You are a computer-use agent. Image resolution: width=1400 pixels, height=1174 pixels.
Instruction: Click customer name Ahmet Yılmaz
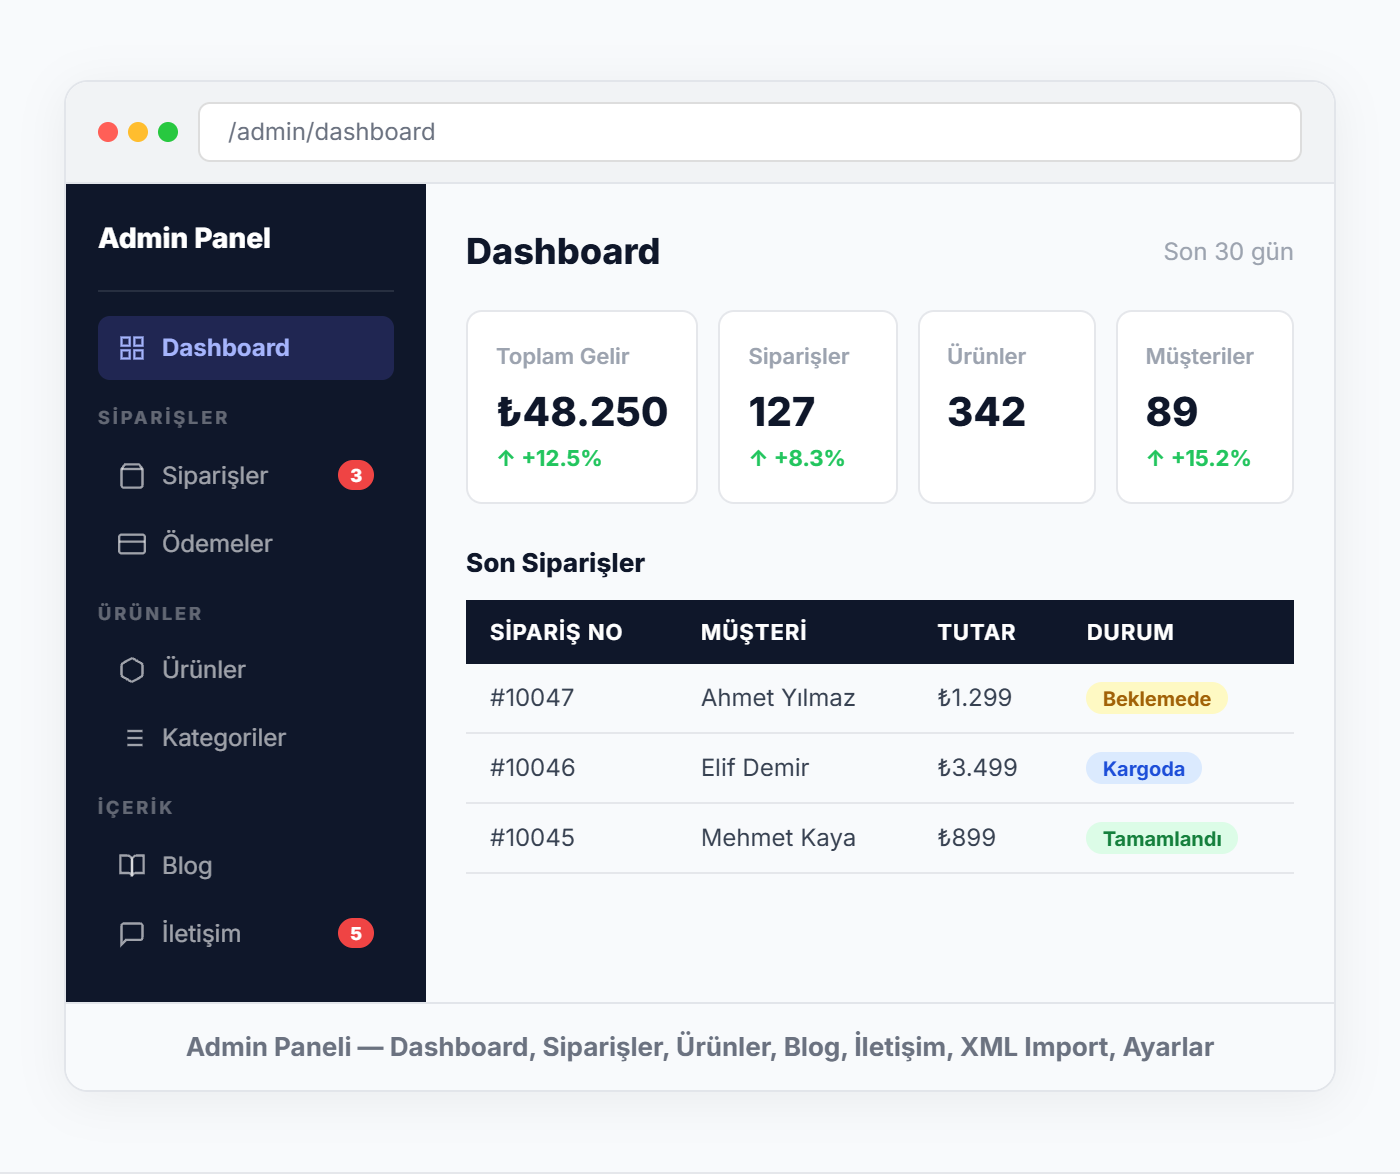(x=778, y=698)
